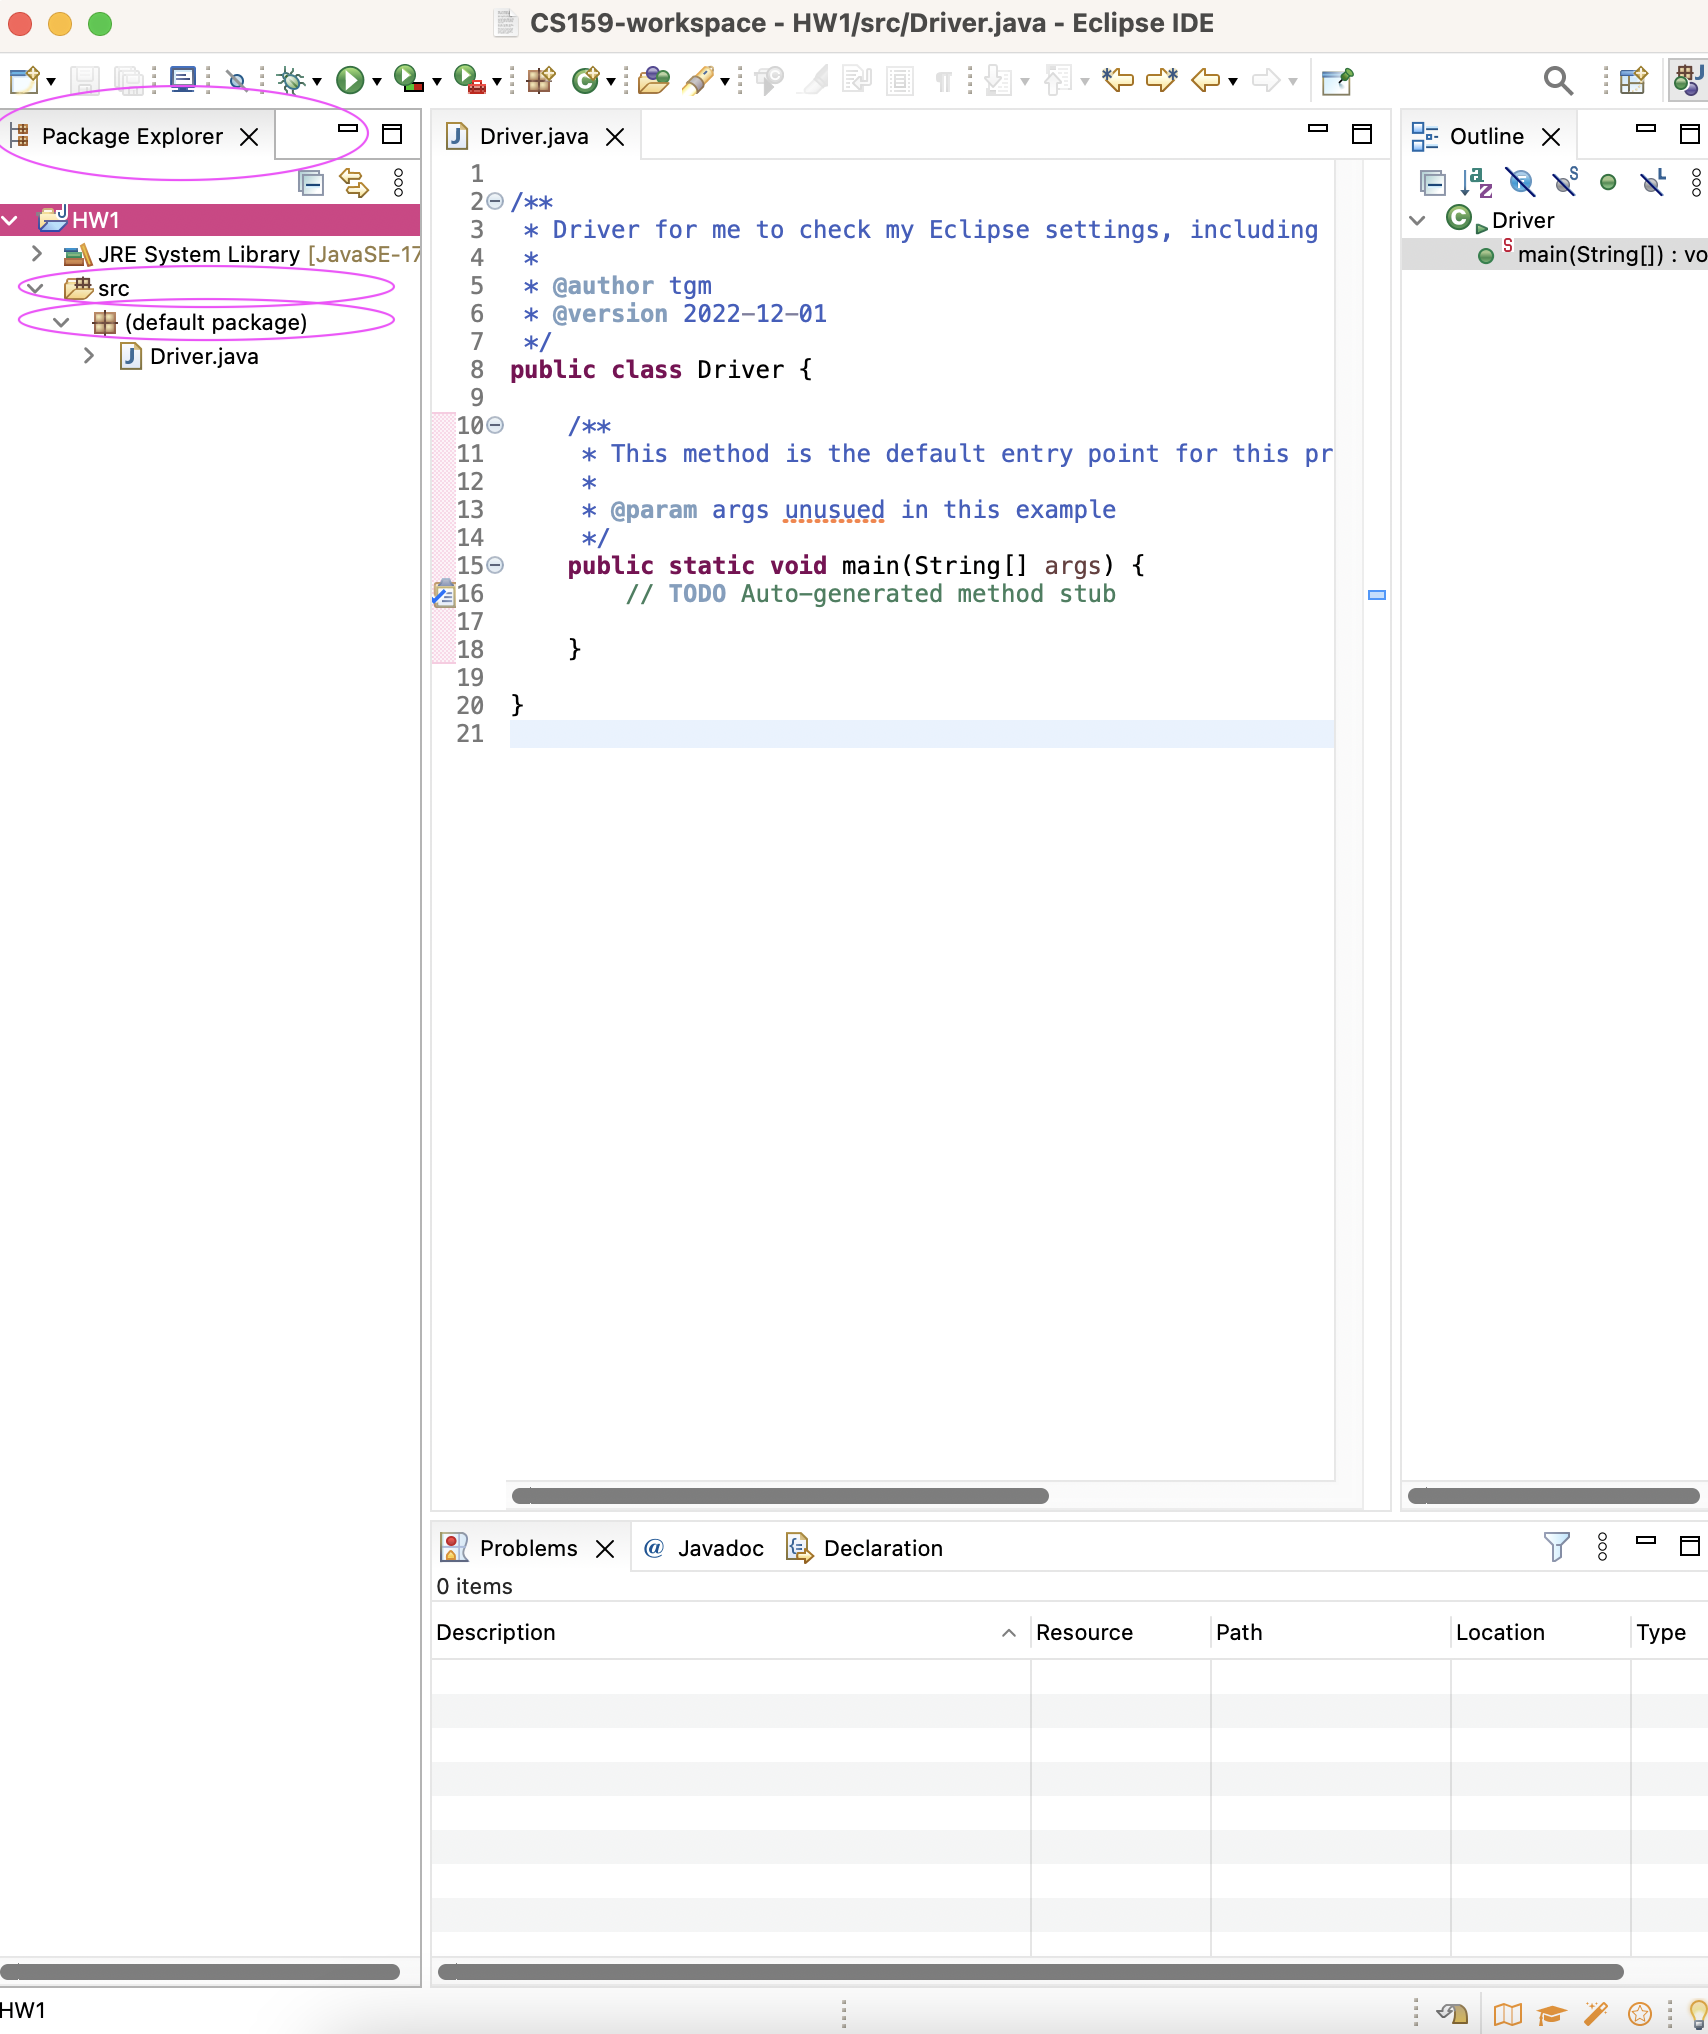1708x2034 pixels.
Task: Run the program with green Run button
Action: coord(350,80)
